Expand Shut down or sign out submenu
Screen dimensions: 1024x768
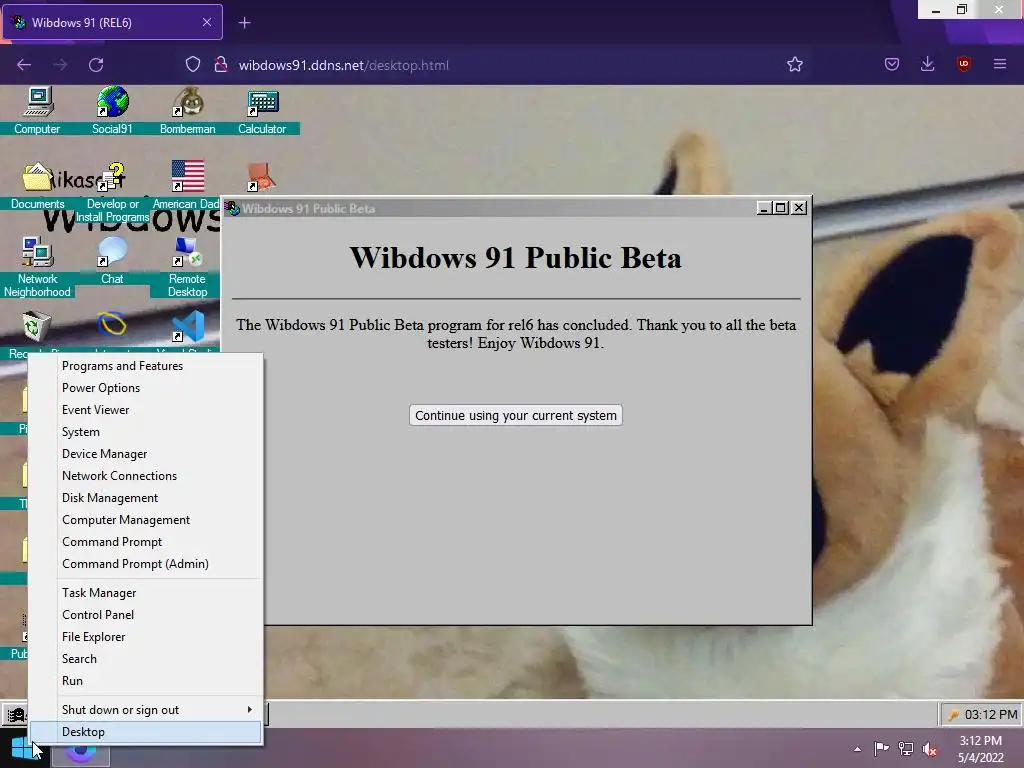[145, 710]
